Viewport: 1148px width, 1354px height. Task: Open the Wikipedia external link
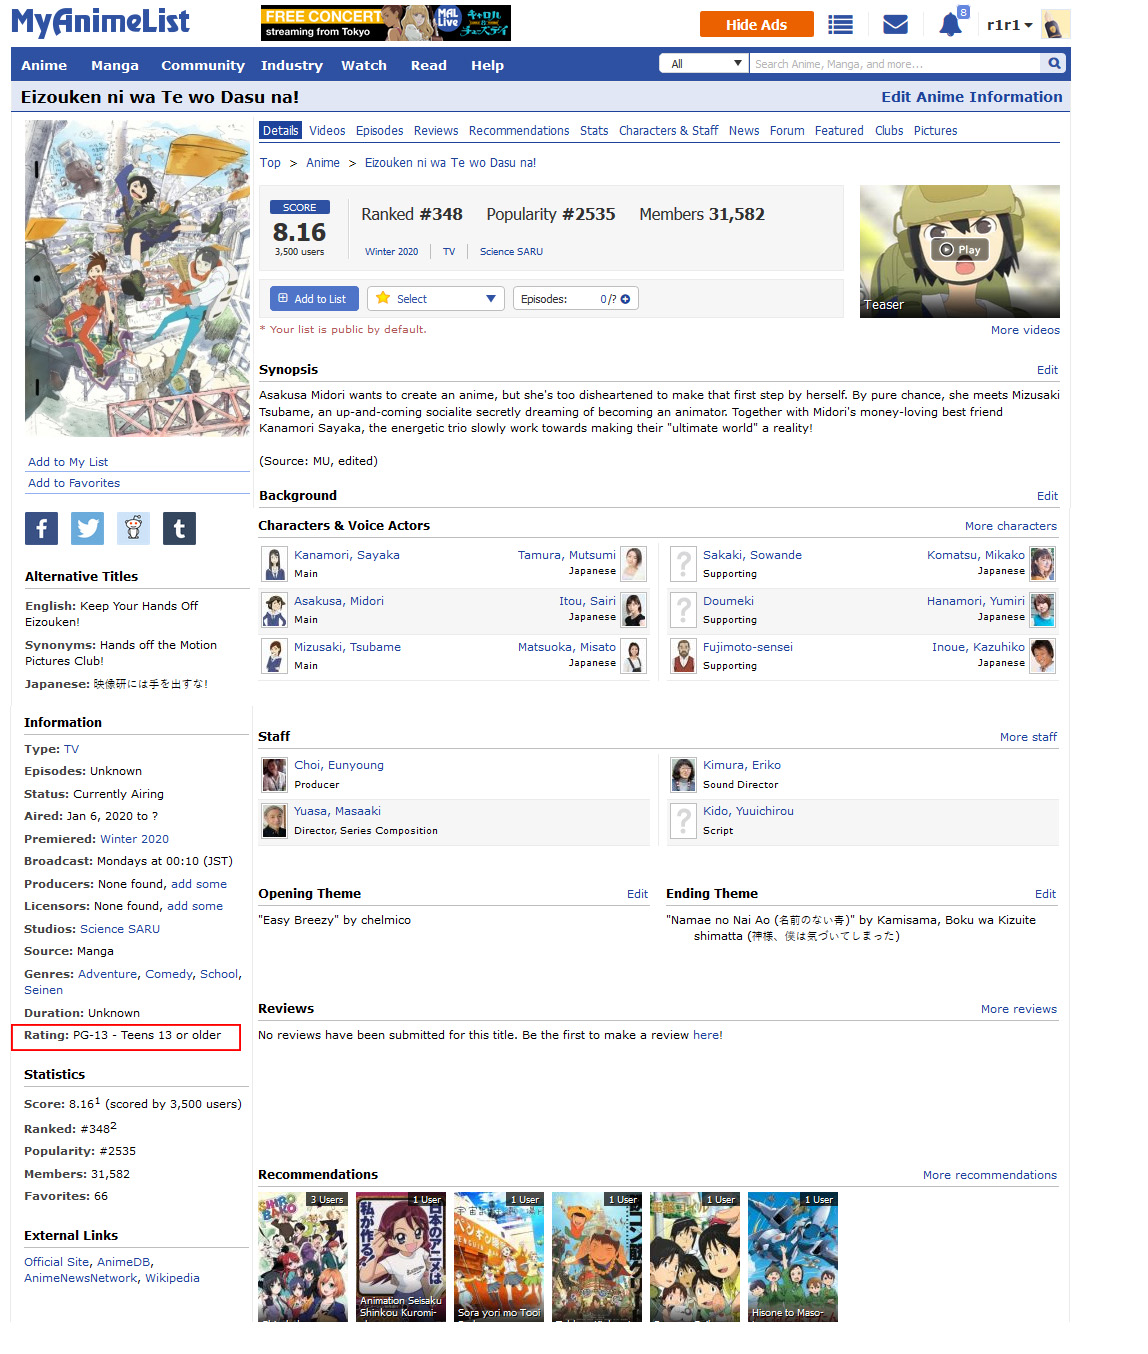pos(172,1278)
